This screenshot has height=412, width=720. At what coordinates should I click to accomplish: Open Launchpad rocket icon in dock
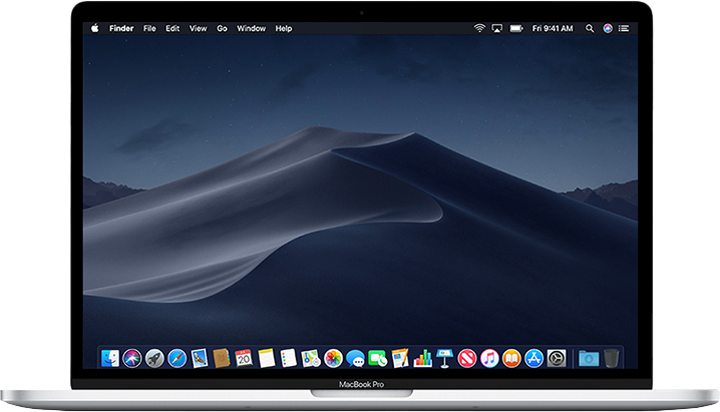[154, 357]
